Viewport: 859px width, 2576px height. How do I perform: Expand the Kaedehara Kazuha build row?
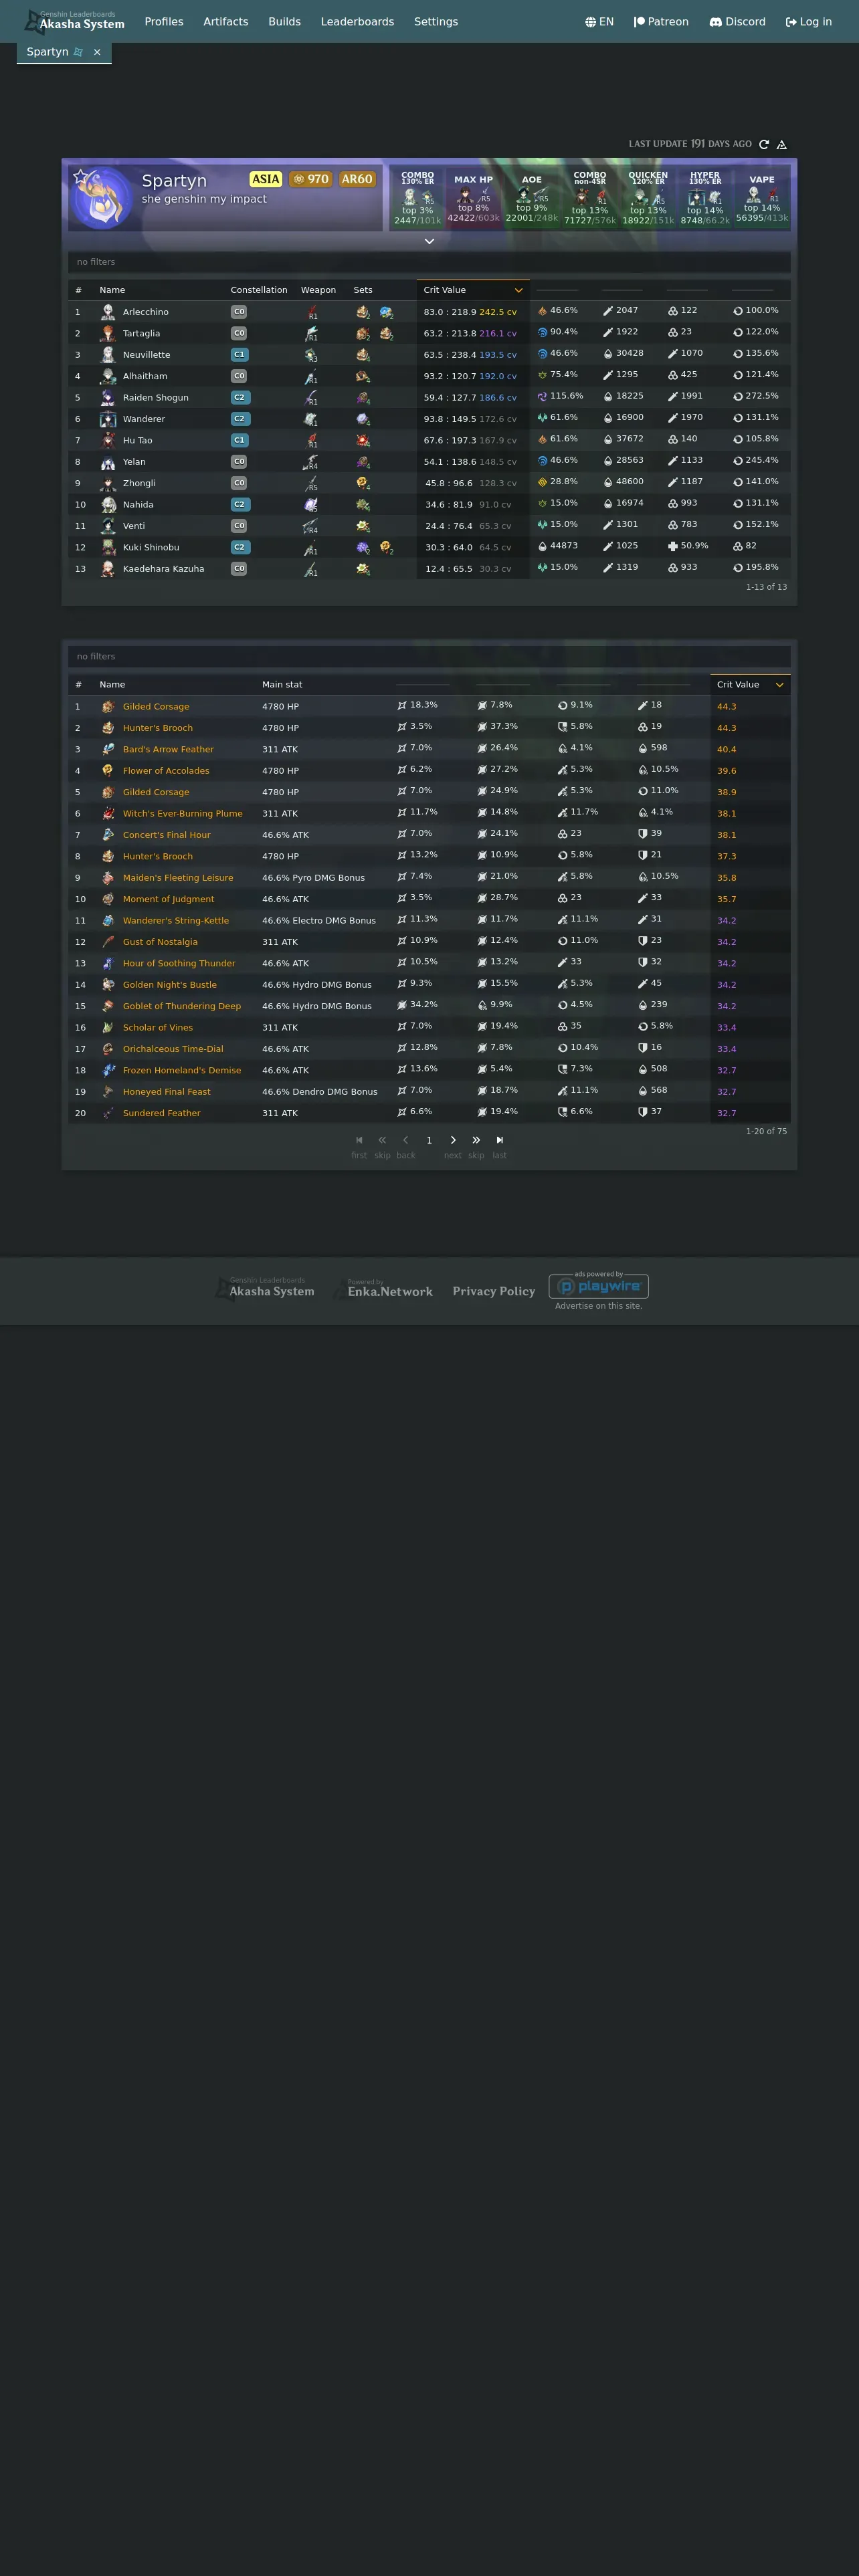coord(429,569)
